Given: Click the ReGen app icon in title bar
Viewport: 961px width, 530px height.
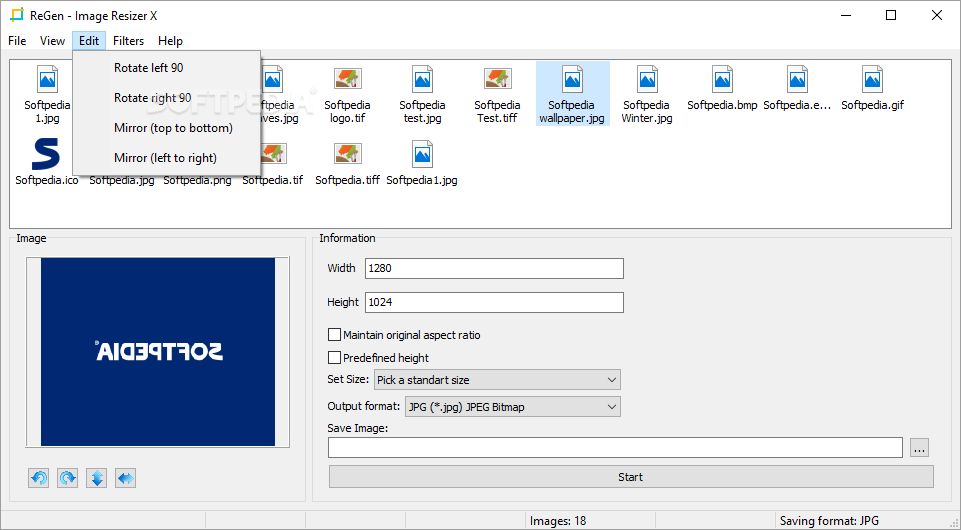Looking at the screenshot, I should click(x=17, y=15).
